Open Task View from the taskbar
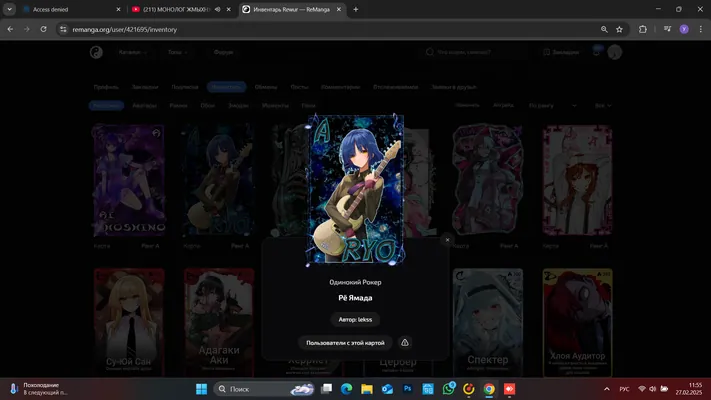This screenshot has height=400, width=711. pos(326,389)
